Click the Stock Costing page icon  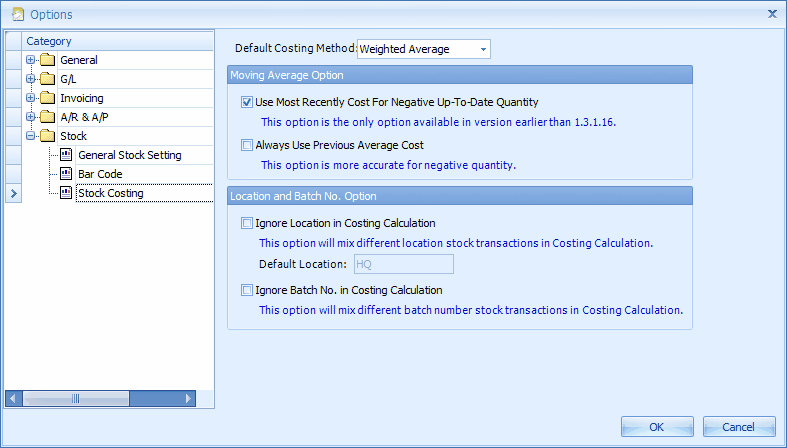pos(66,193)
